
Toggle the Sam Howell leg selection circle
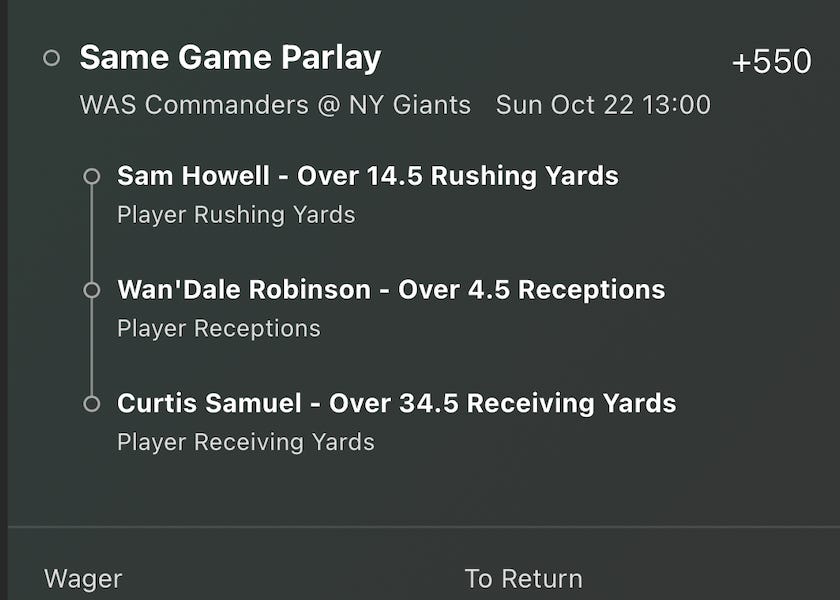coord(94,176)
